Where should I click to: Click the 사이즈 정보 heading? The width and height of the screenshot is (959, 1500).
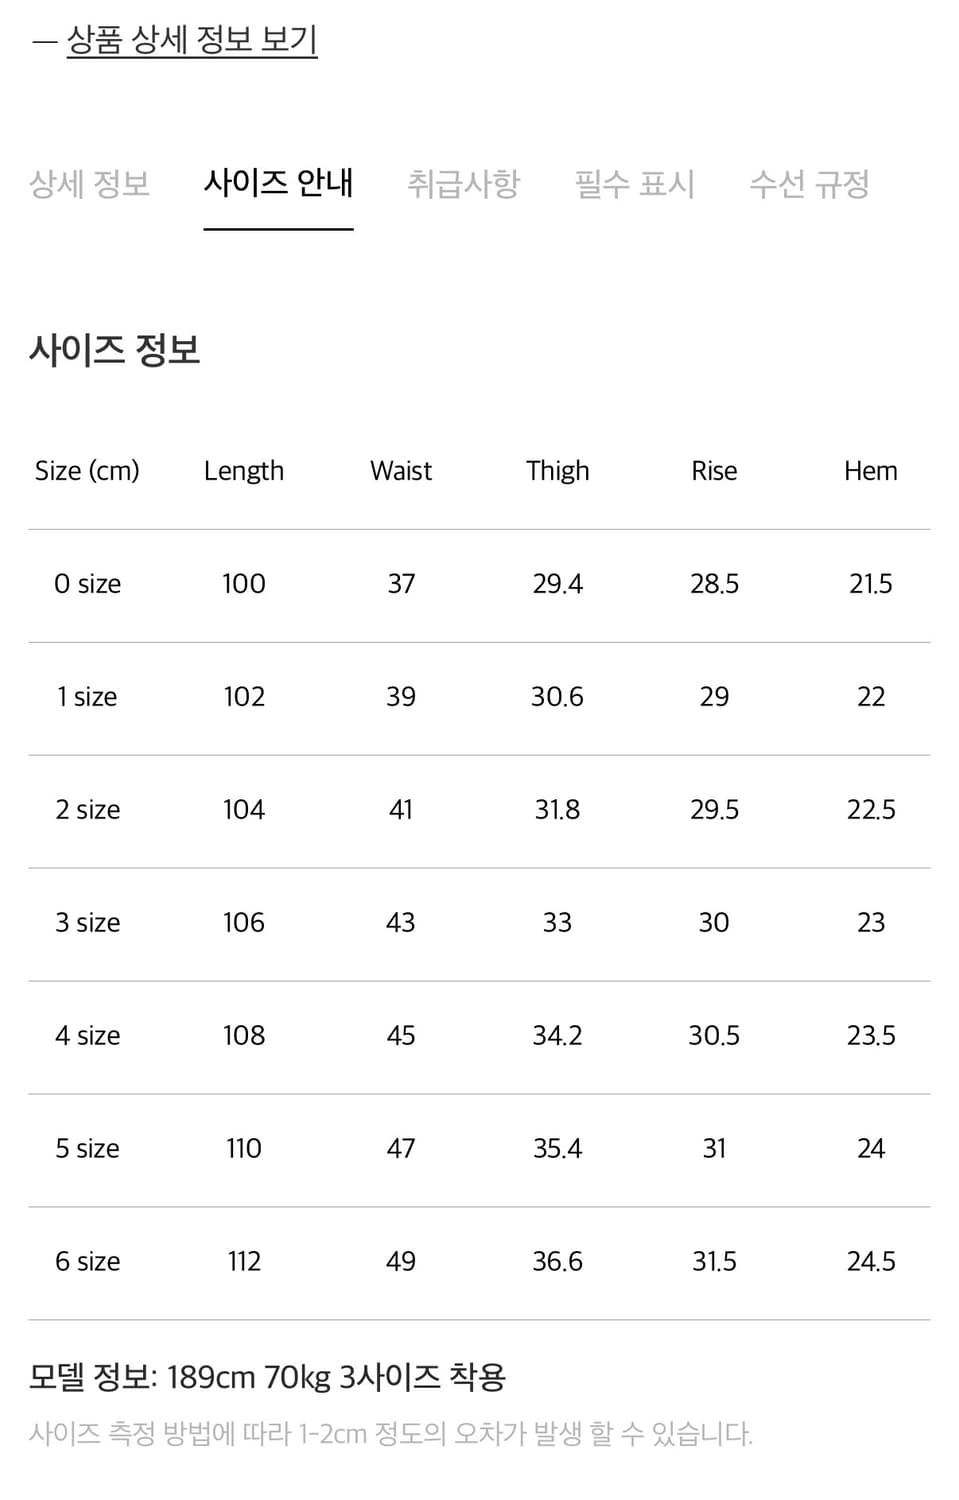[x=114, y=350]
